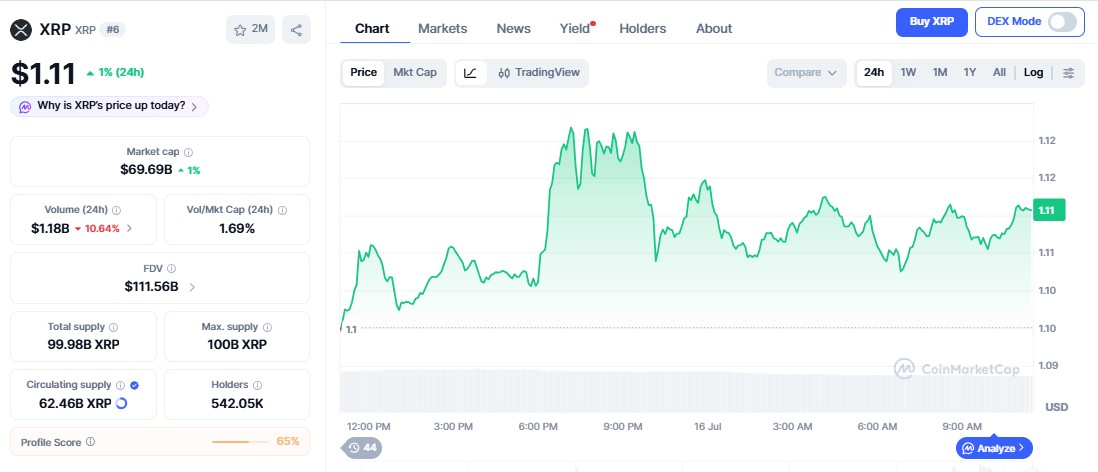Open the About tab
This screenshot has height=472, width=1098.
[x=714, y=29]
